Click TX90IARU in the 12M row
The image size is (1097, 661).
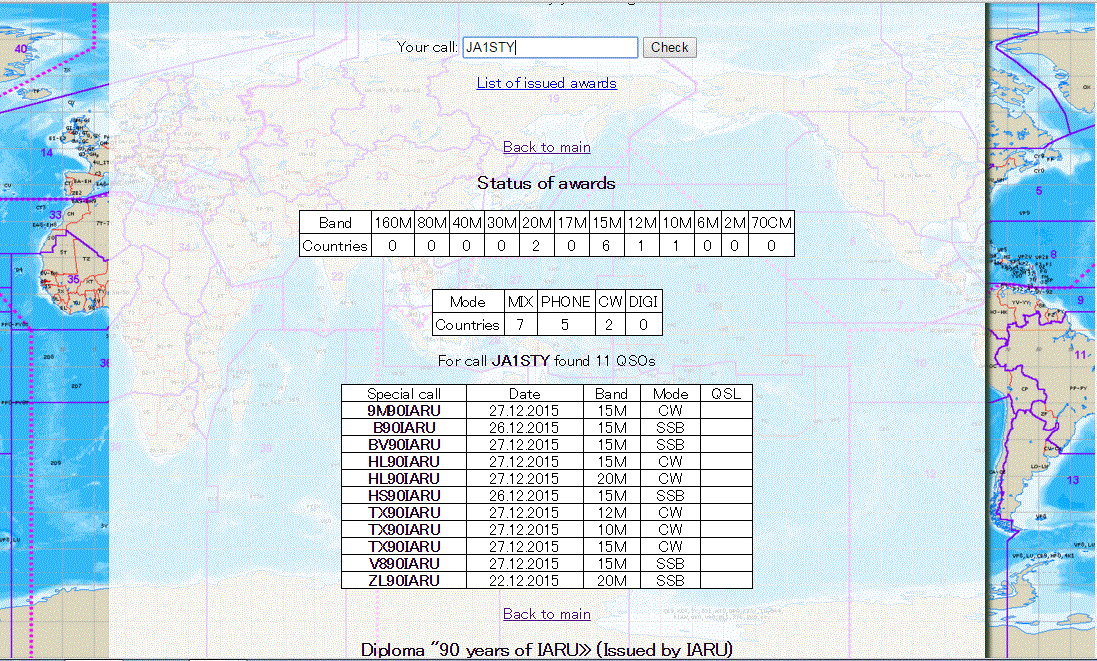click(x=404, y=513)
